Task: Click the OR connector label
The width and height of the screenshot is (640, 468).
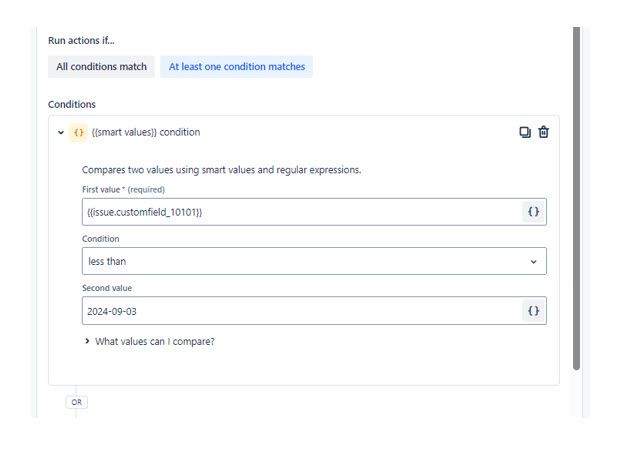Action: pyautogui.click(x=77, y=402)
